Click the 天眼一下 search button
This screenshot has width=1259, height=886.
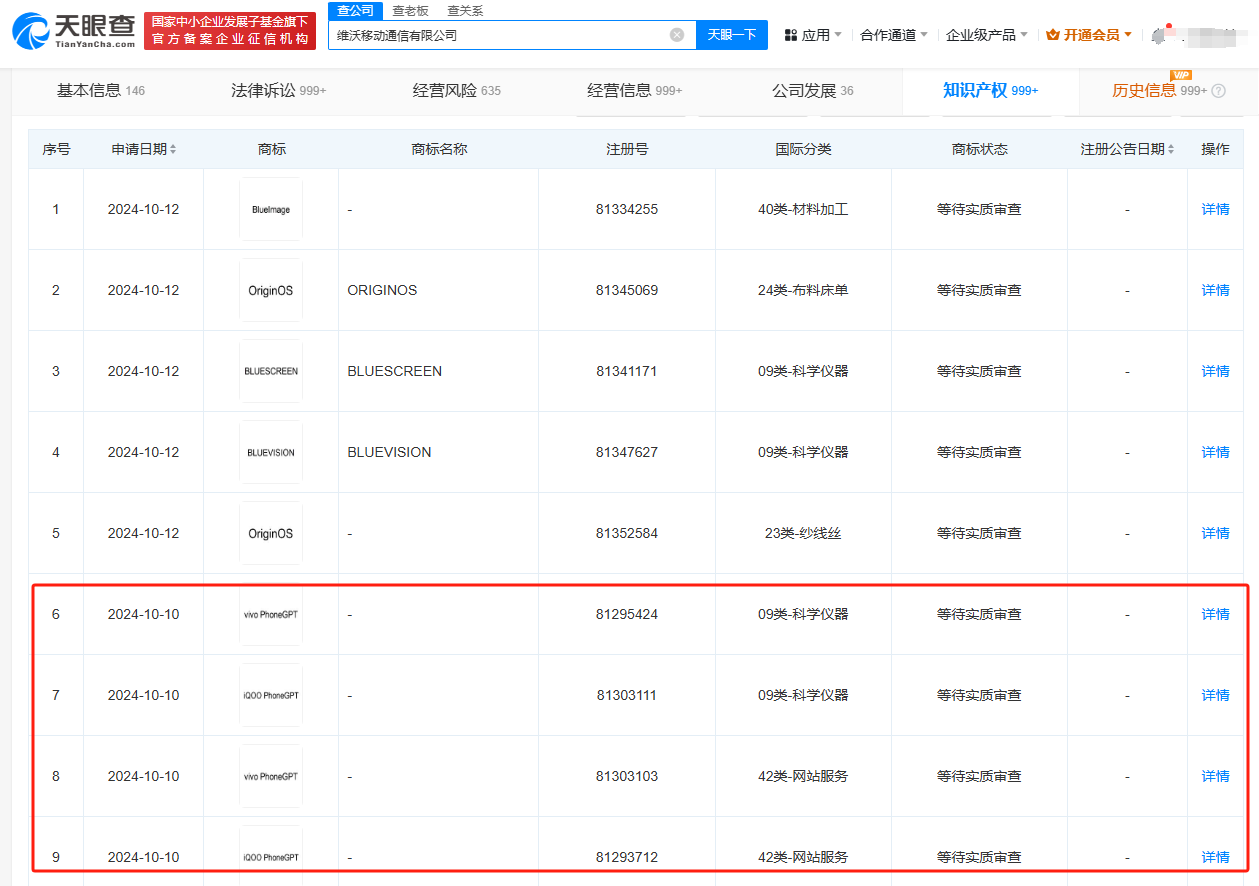pyautogui.click(x=732, y=35)
